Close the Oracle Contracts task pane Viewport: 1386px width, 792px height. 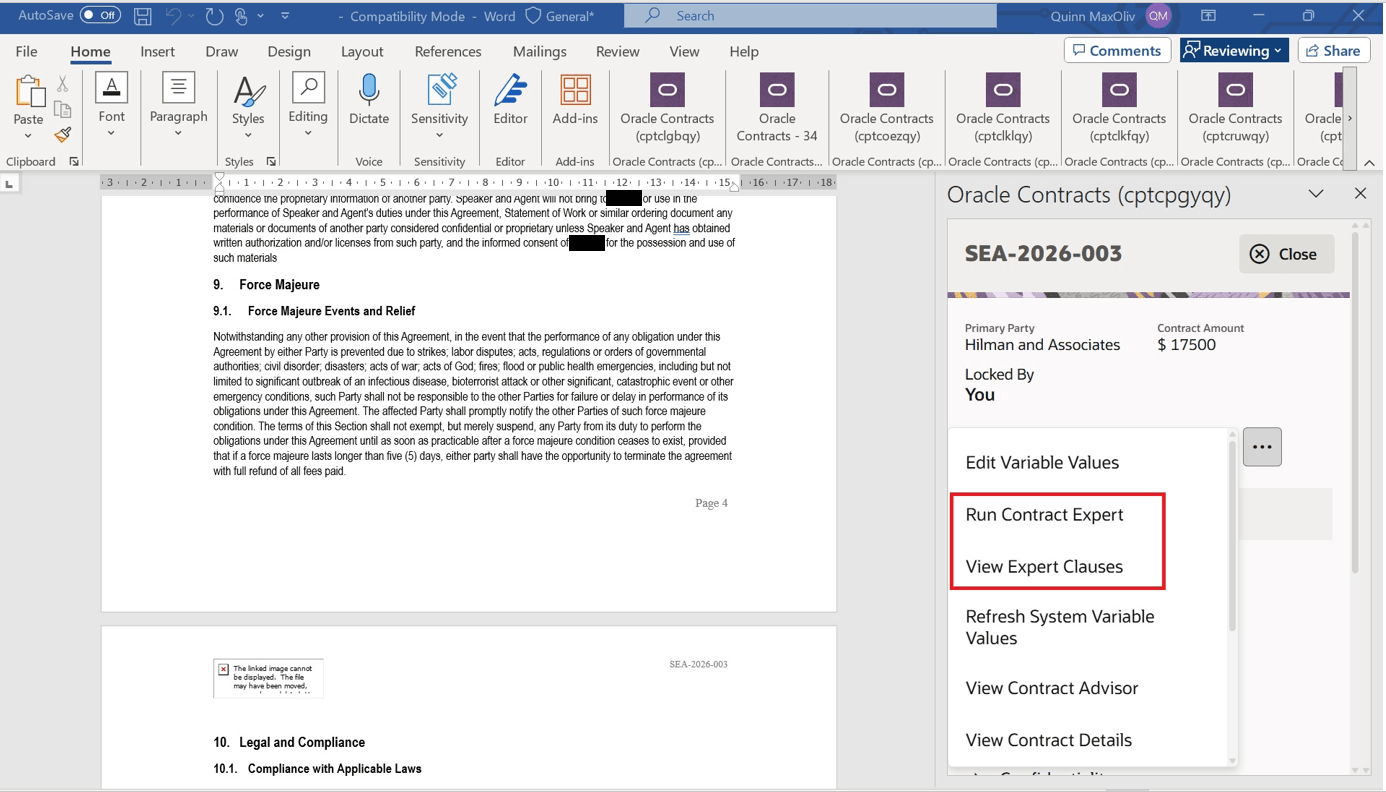point(1360,193)
